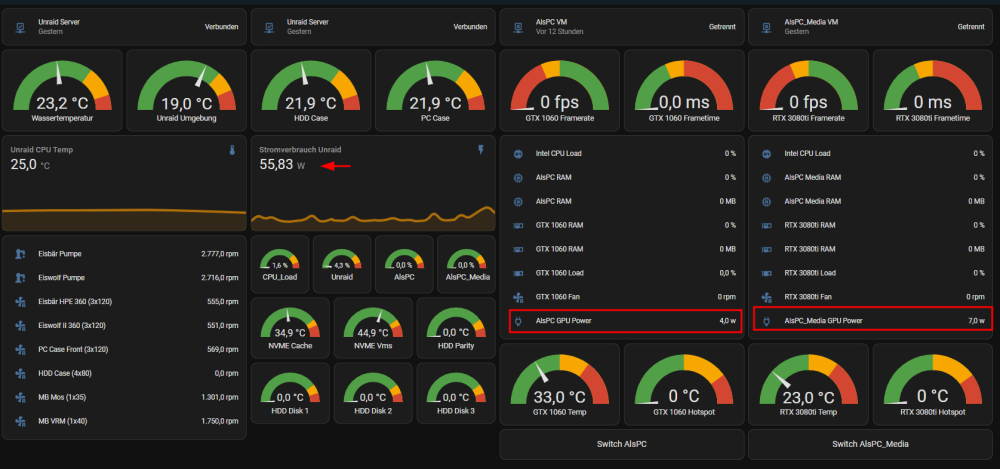This screenshot has width=1000, height=469.
Task: Click the thermometer icon on Unraid CPU Temp
Action: click(232, 150)
